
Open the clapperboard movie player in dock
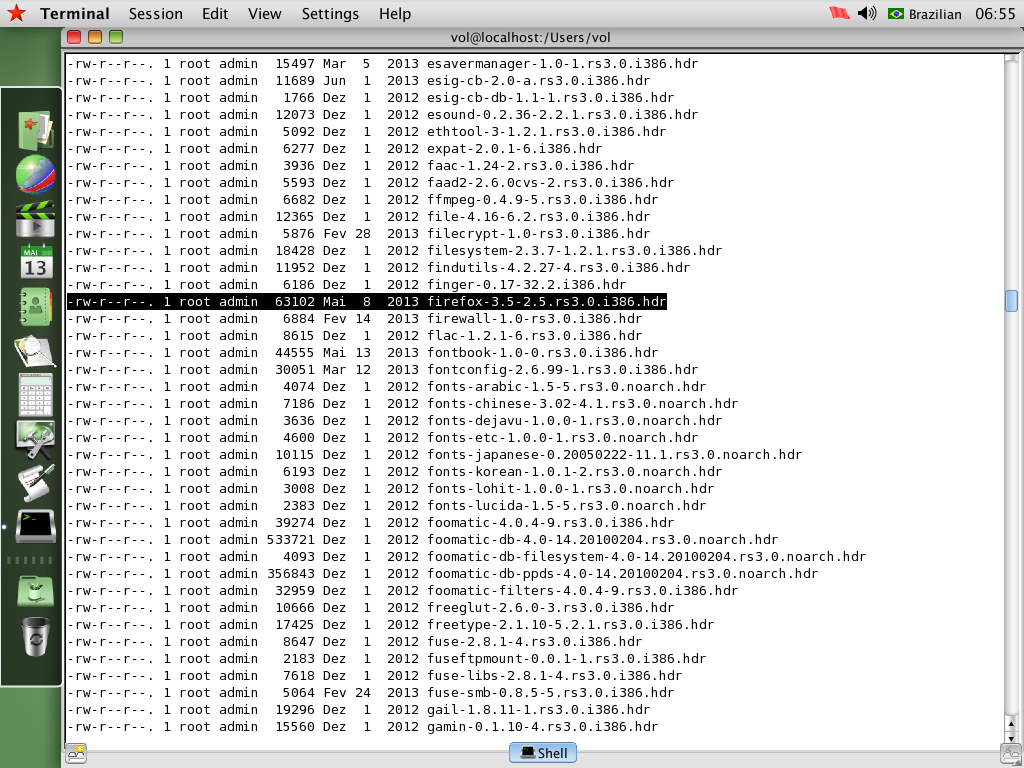click(x=35, y=219)
